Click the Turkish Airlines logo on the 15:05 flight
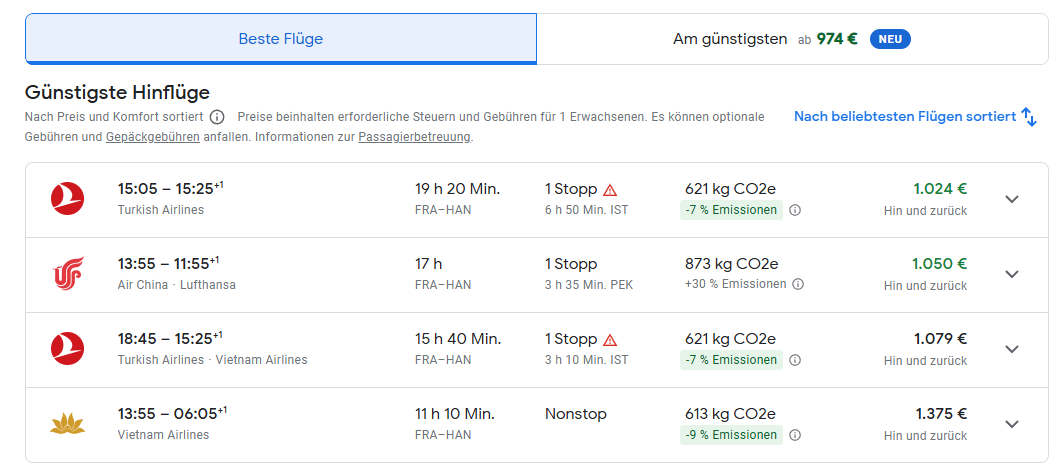Screen dimensions: 1061x475 pos(68,199)
